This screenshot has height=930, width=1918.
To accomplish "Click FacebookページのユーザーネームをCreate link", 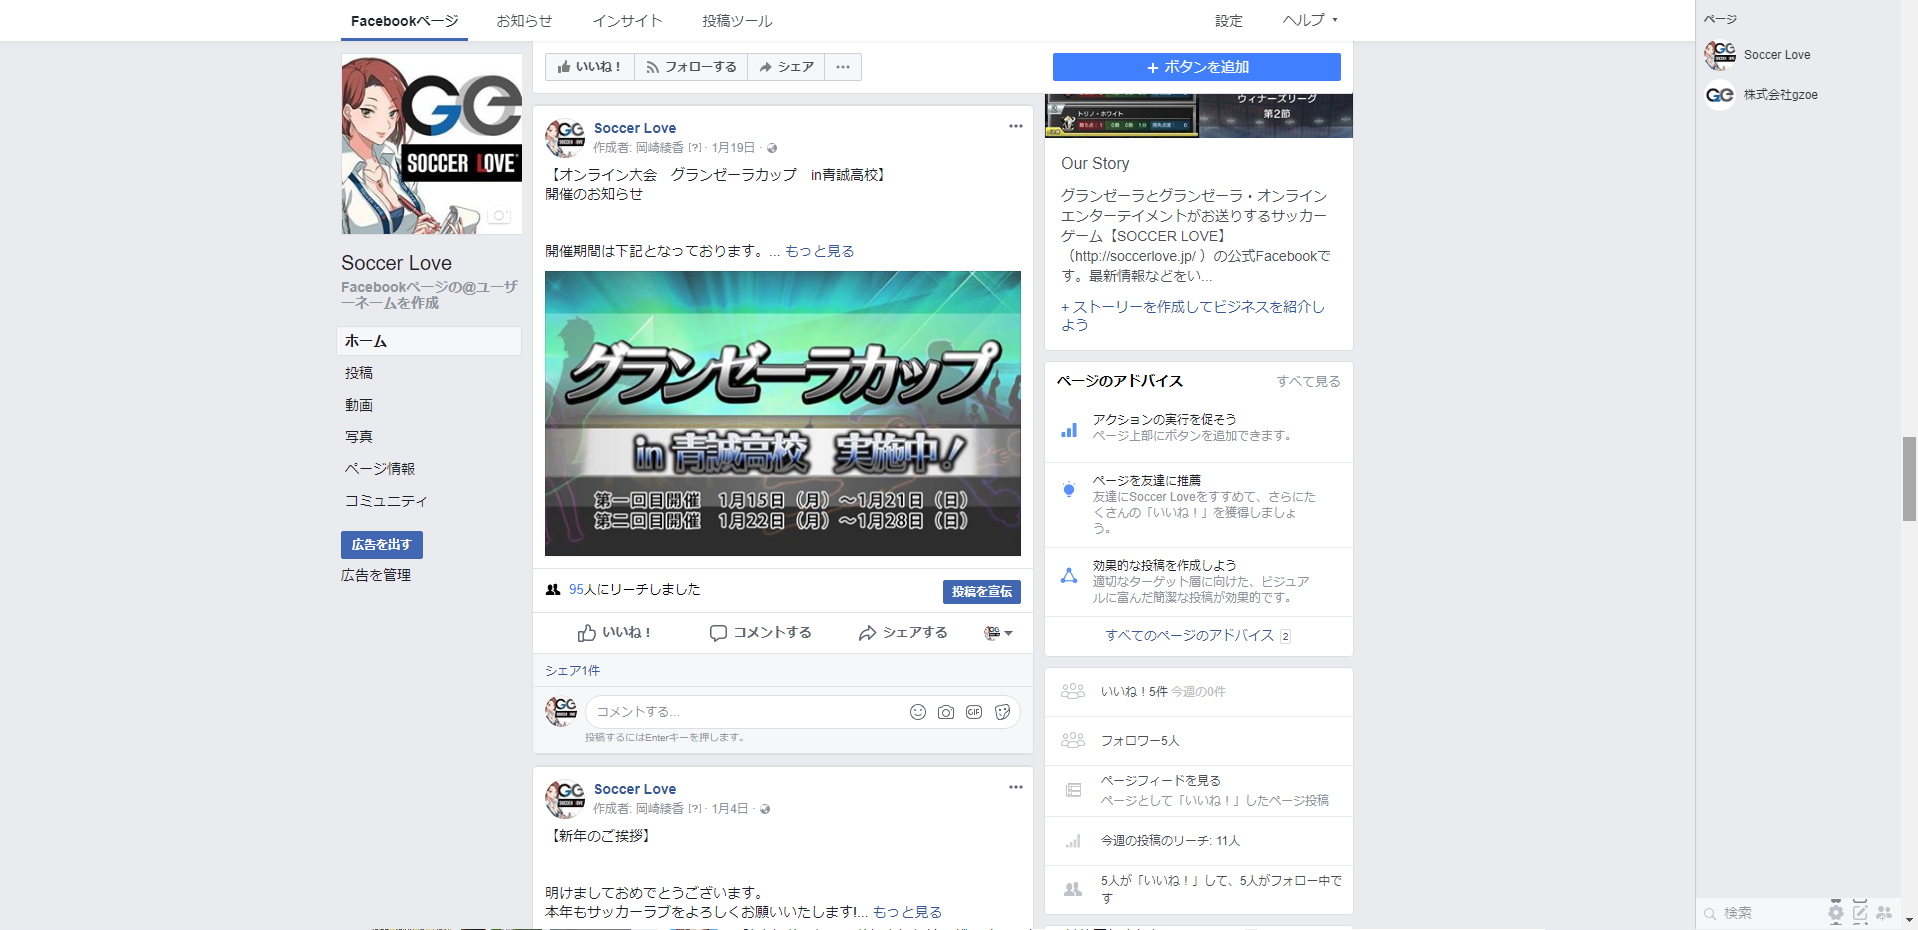I will tap(429, 295).
